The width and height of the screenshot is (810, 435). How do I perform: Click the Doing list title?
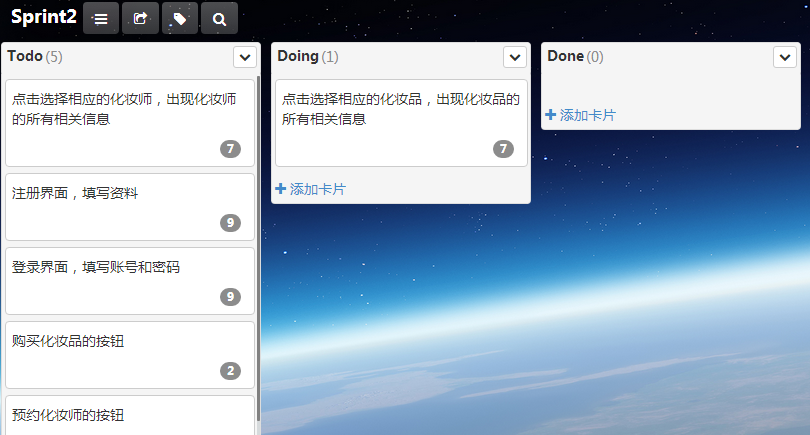click(x=298, y=56)
